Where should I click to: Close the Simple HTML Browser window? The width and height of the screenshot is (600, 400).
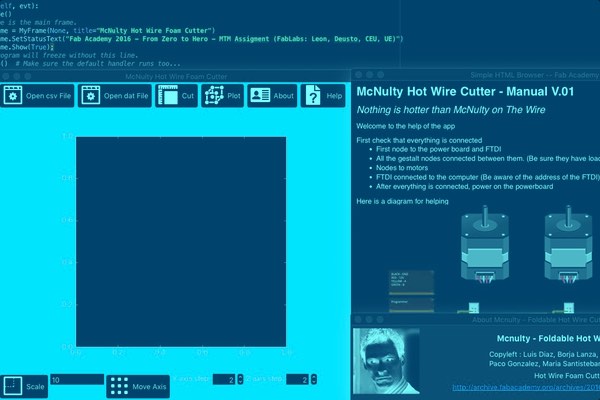coord(359,75)
